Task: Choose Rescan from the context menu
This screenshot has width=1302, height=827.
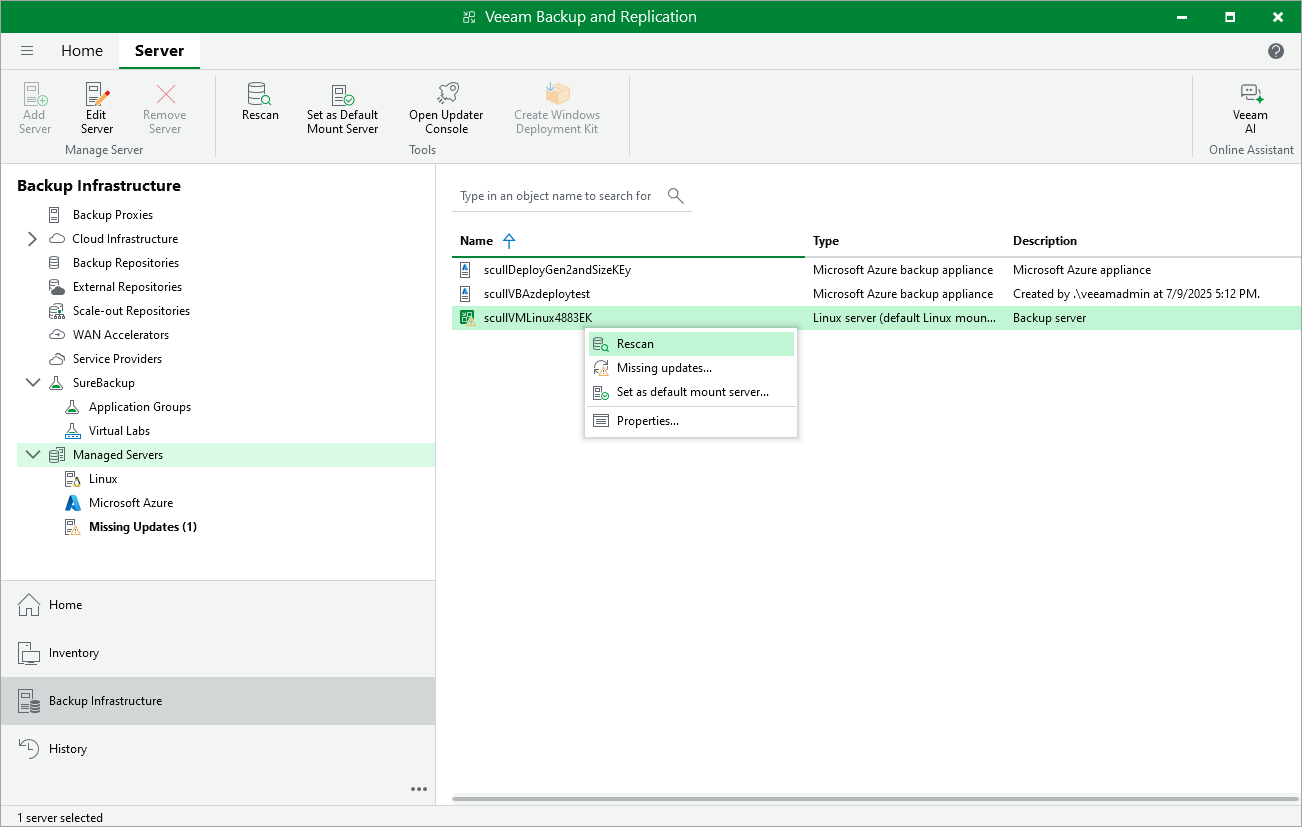Action: tap(691, 344)
